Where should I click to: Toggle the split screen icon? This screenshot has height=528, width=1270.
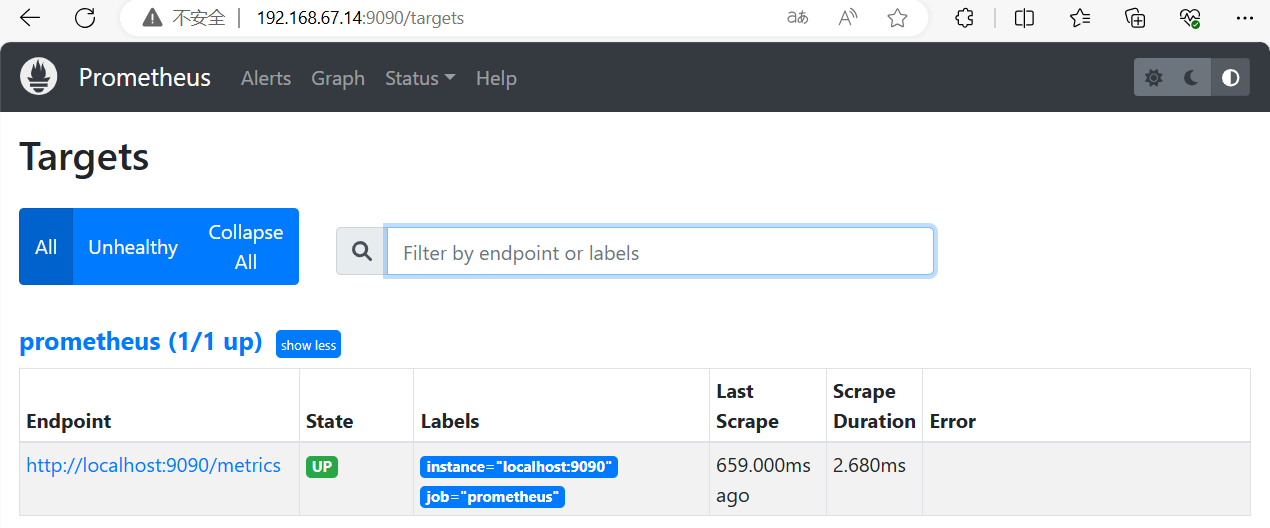(x=1024, y=18)
